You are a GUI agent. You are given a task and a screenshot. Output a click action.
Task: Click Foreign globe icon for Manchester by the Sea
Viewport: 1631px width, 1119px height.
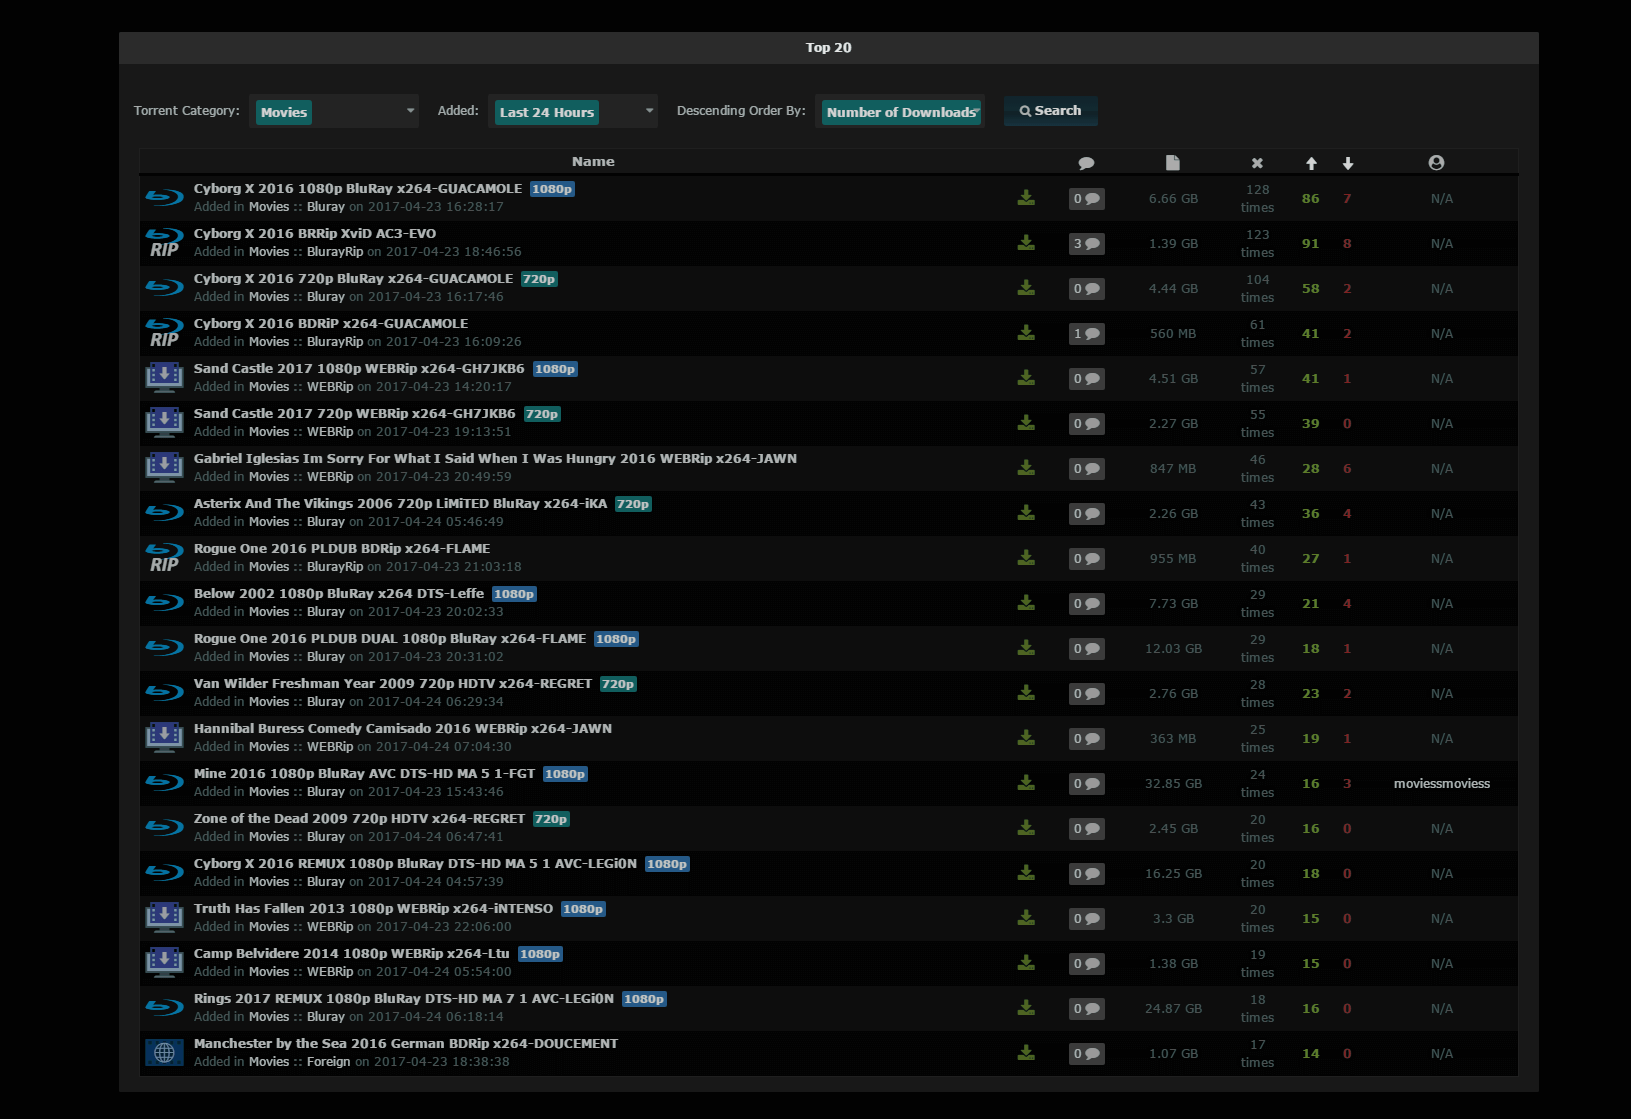tap(164, 1053)
